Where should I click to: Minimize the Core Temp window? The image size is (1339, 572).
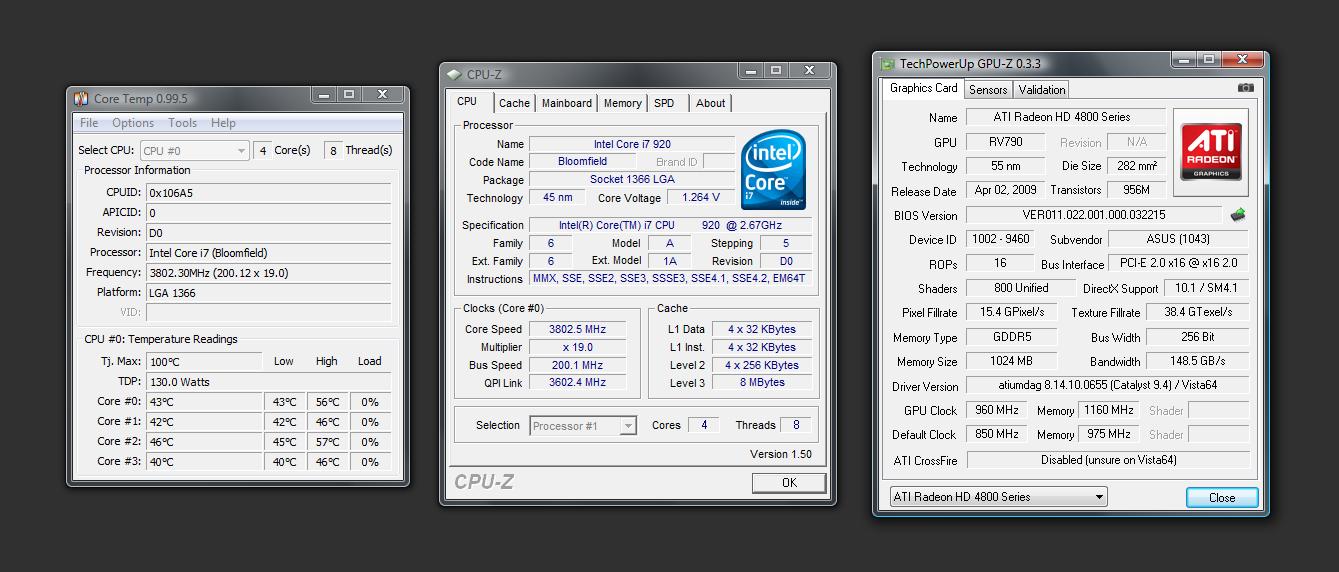point(323,95)
